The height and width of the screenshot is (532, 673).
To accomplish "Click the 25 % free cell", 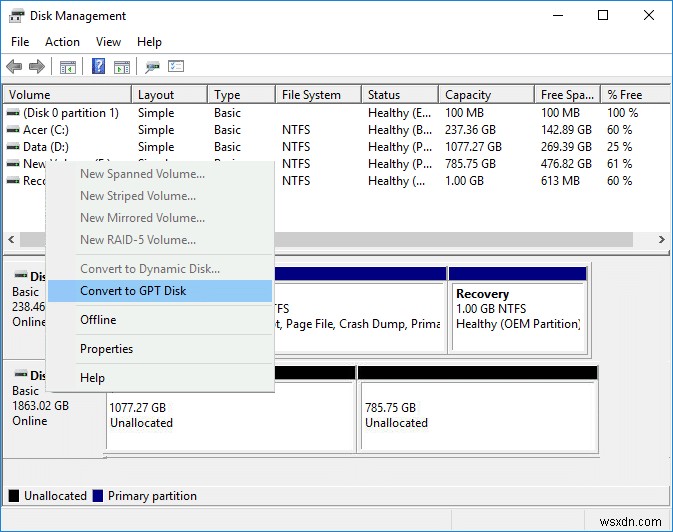I will click(x=619, y=147).
